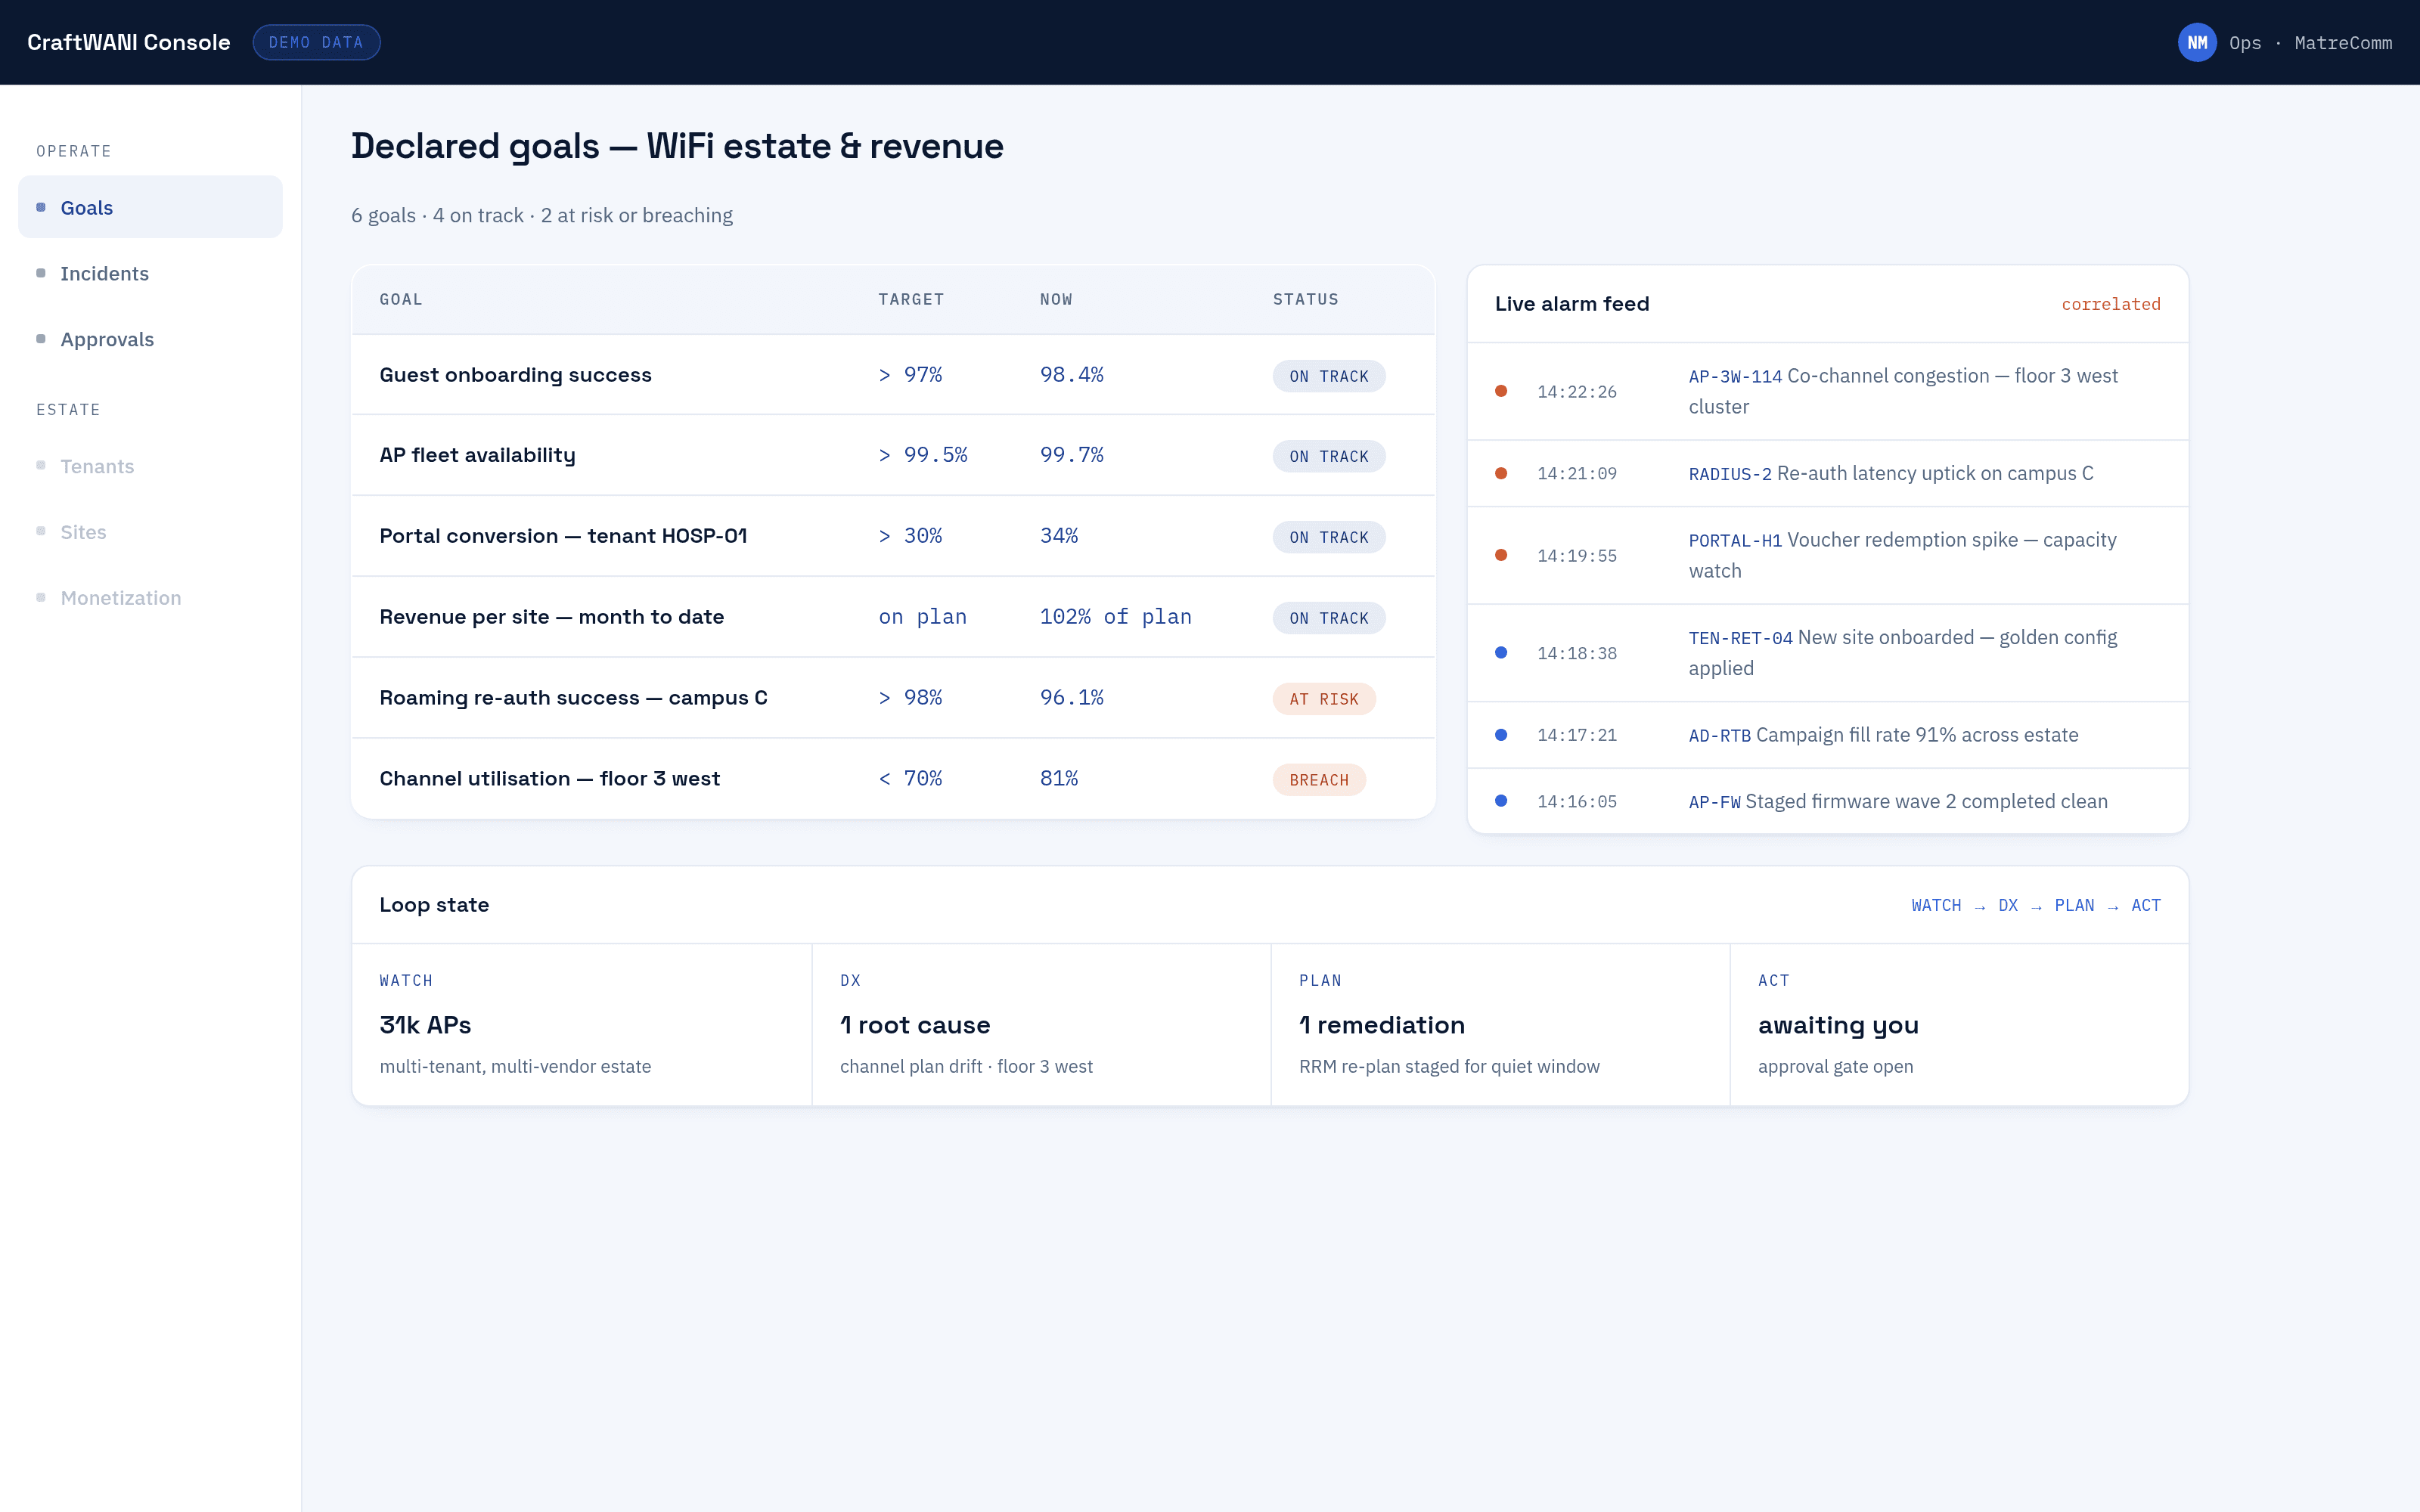Open the PORTAL-H1 alarm entry
The width and height of the screenshot is (2420, 1512).
coord(1827,555)
